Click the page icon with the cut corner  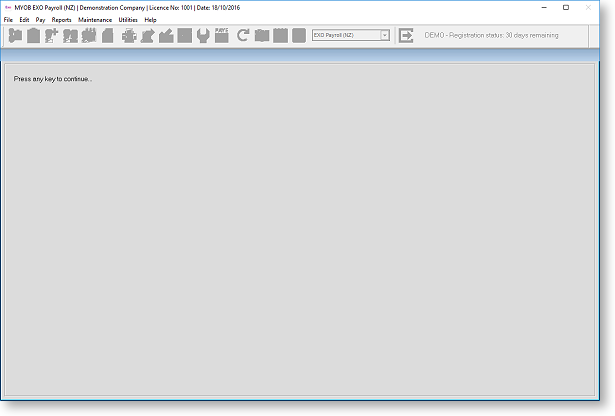tap(107, 35)
